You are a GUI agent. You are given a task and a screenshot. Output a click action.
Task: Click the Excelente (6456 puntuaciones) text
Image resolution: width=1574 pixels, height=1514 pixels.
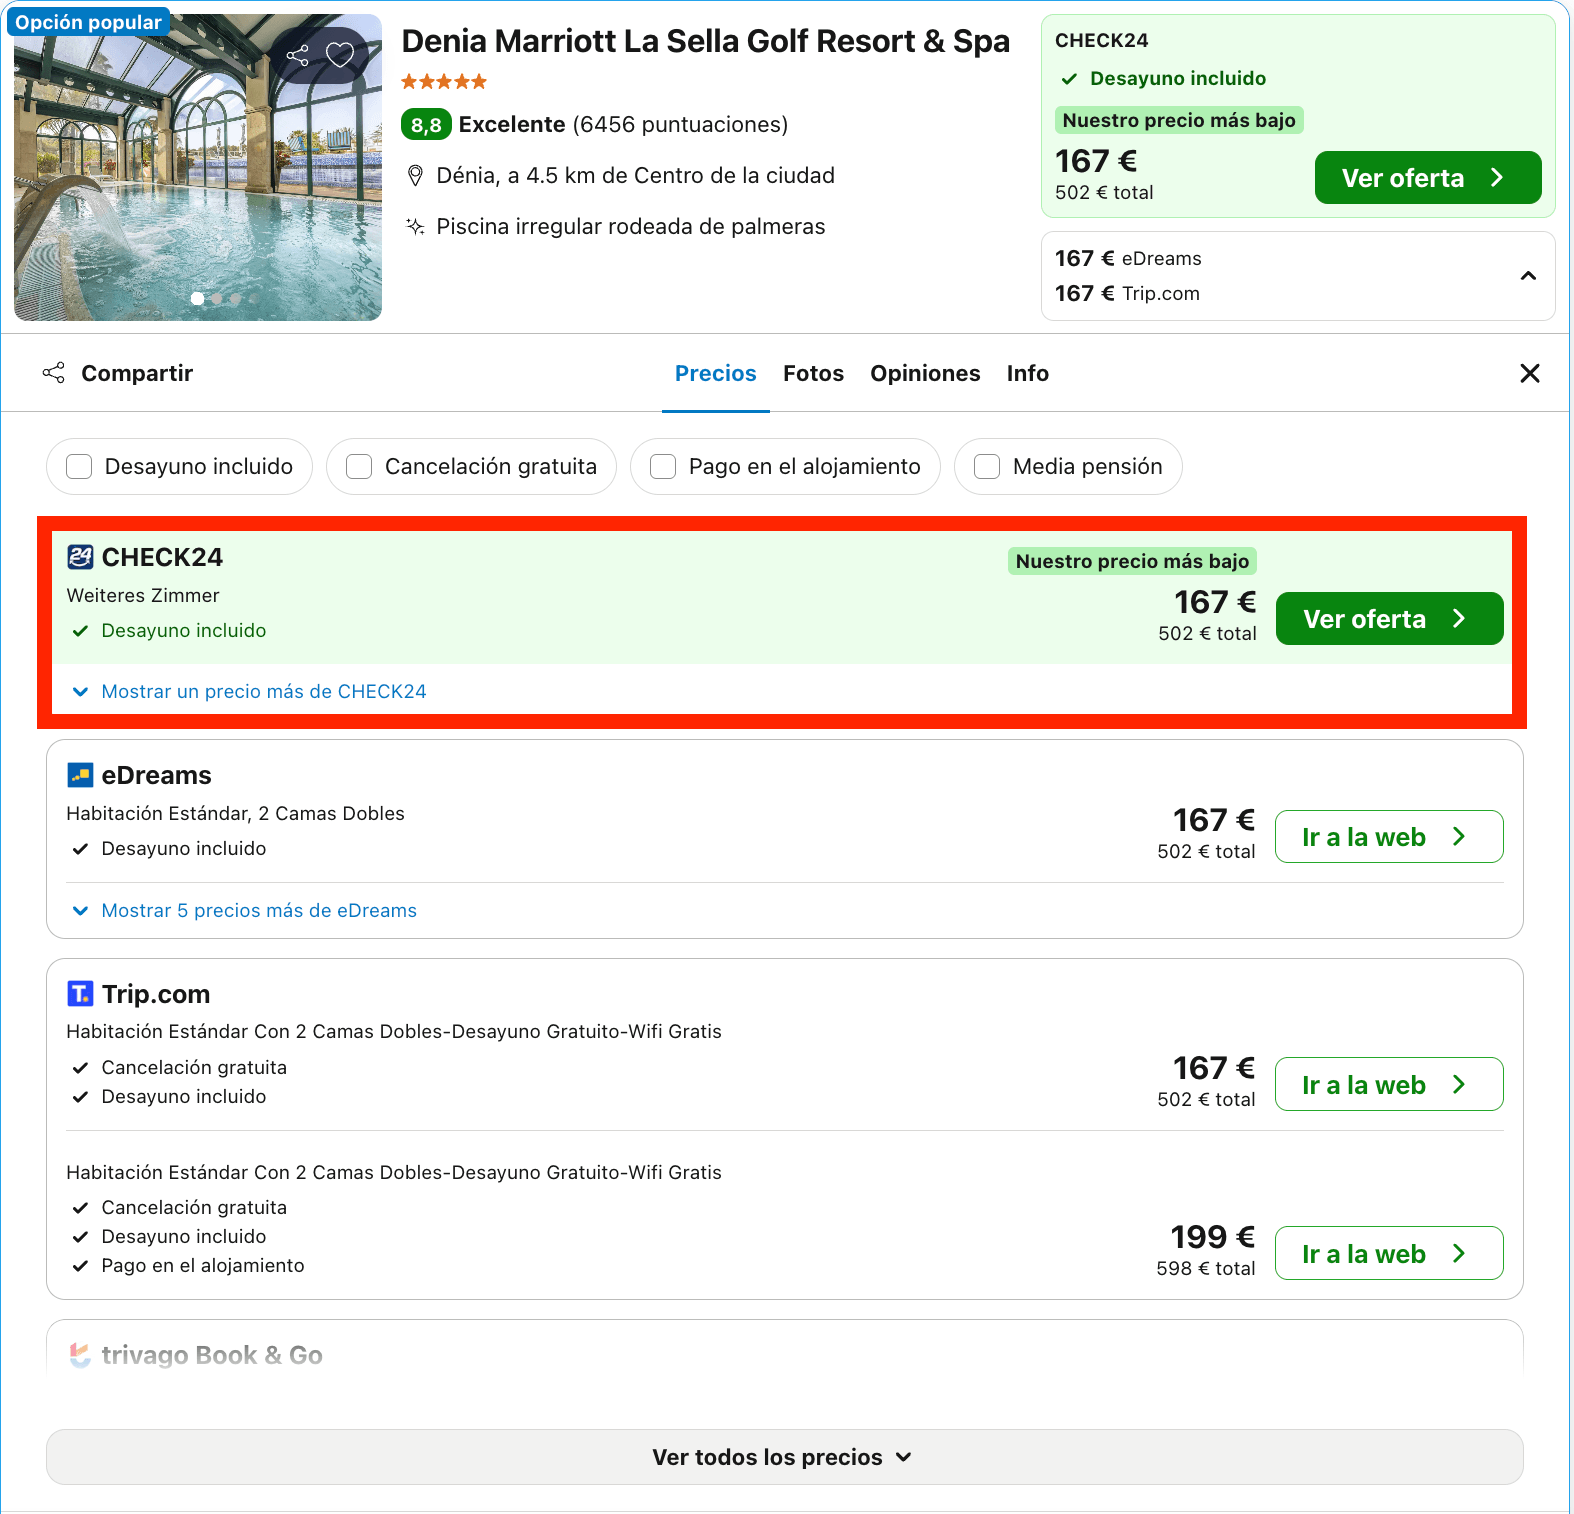623,125
